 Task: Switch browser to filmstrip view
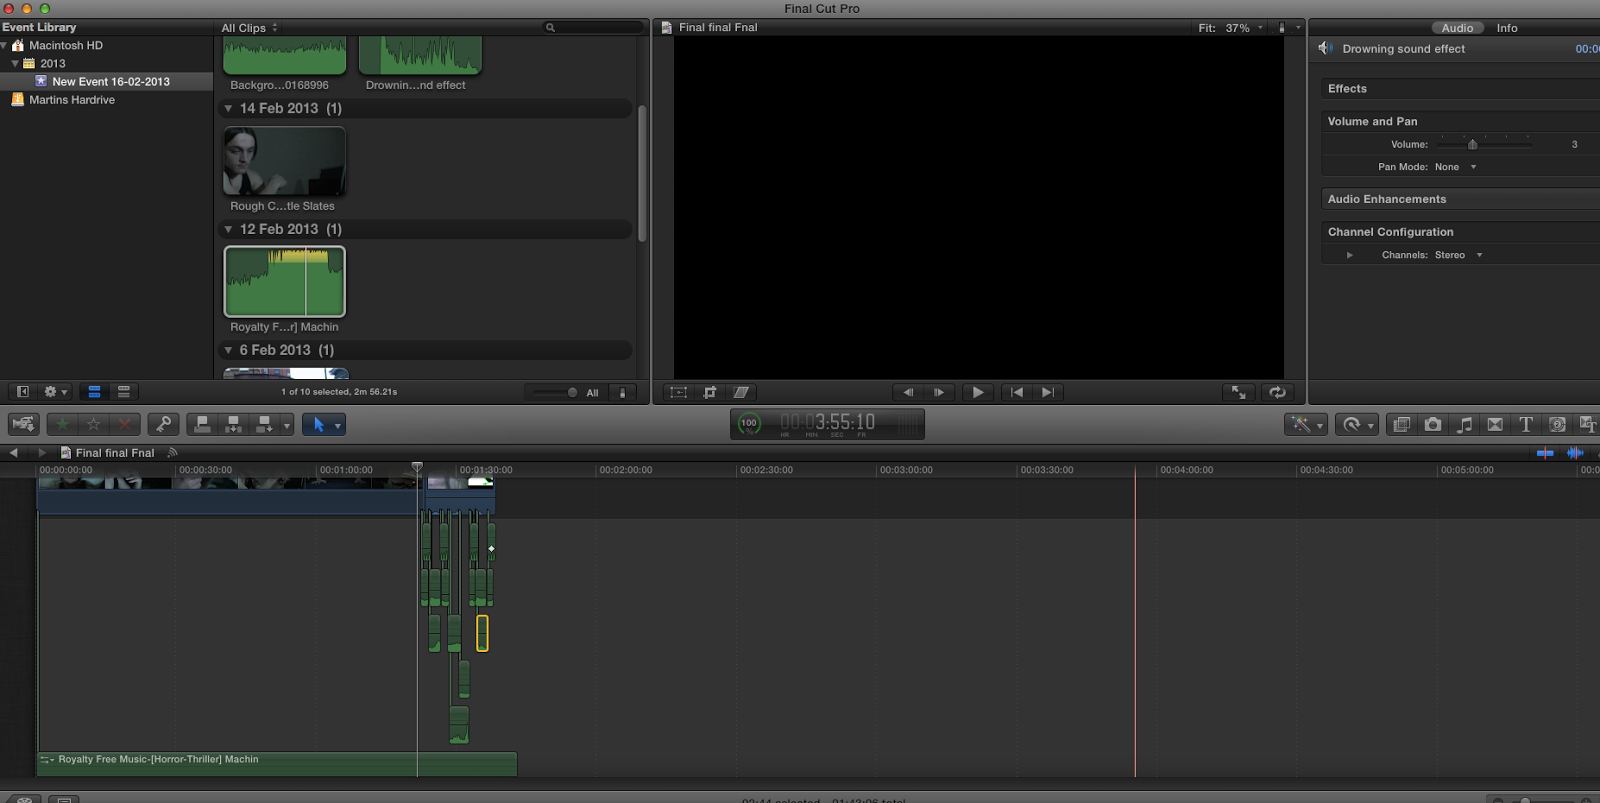point(94,392)
